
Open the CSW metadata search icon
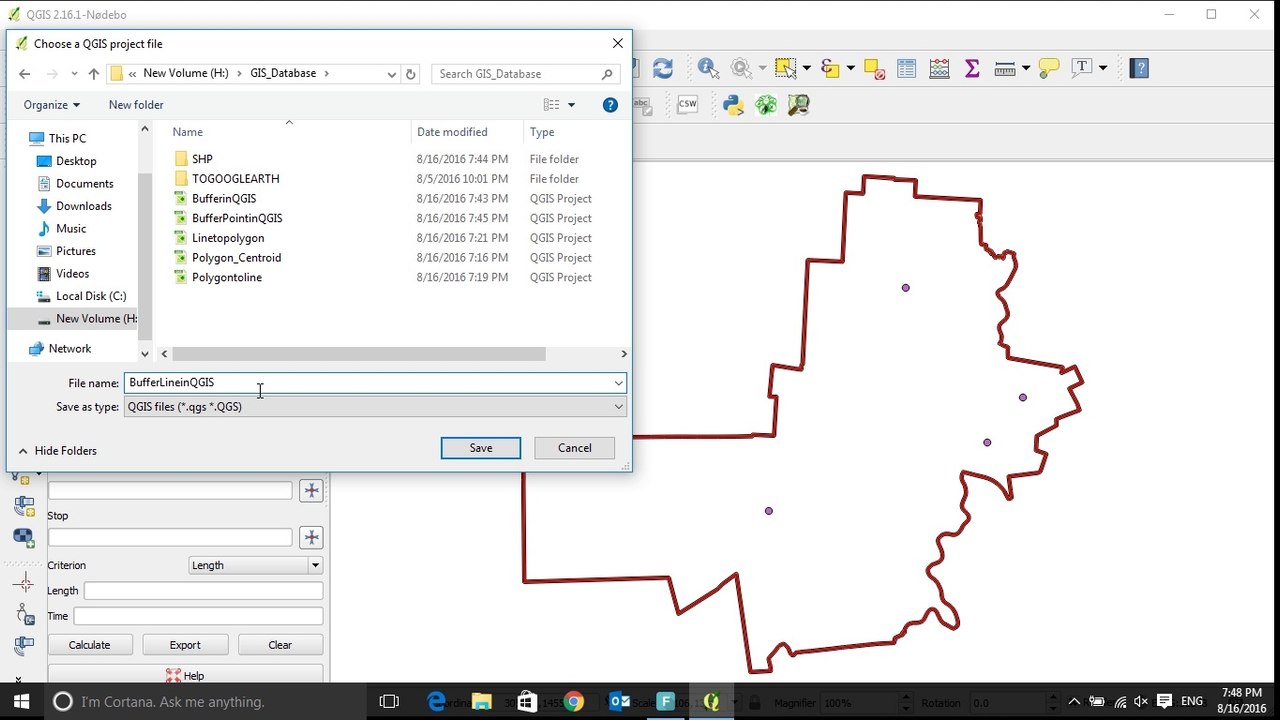point(687,105)
